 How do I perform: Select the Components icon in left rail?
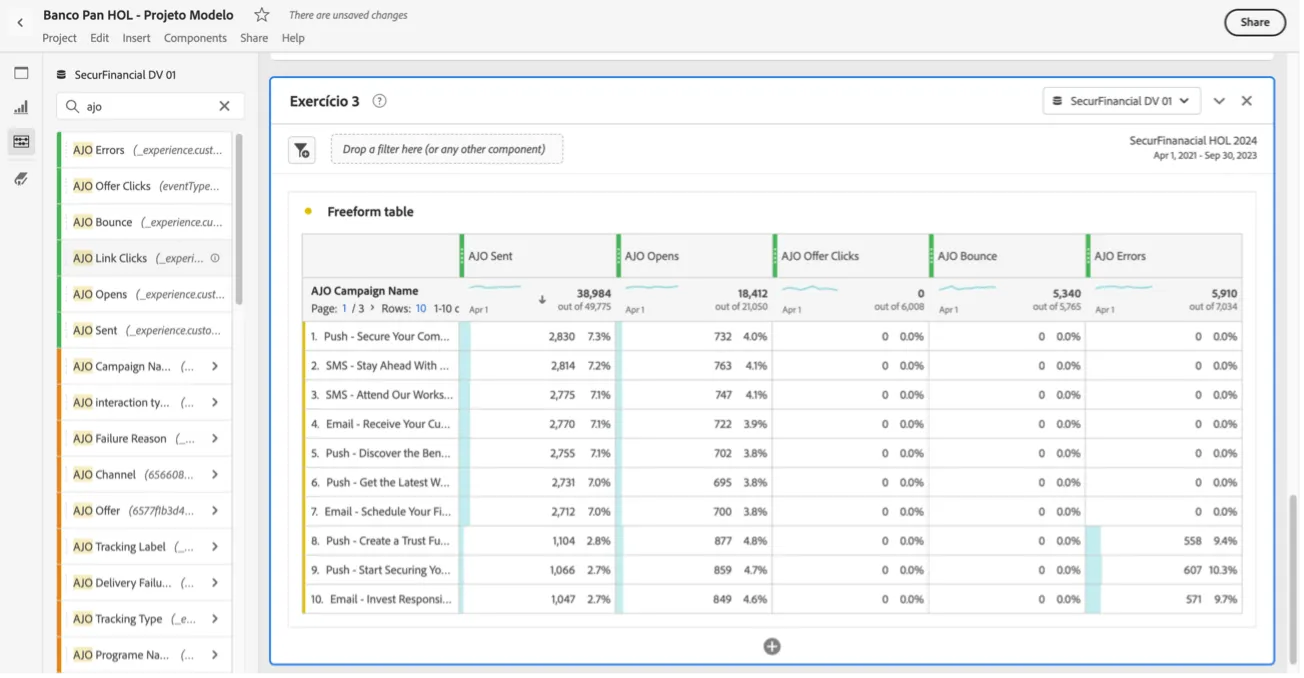click(21, 141)
